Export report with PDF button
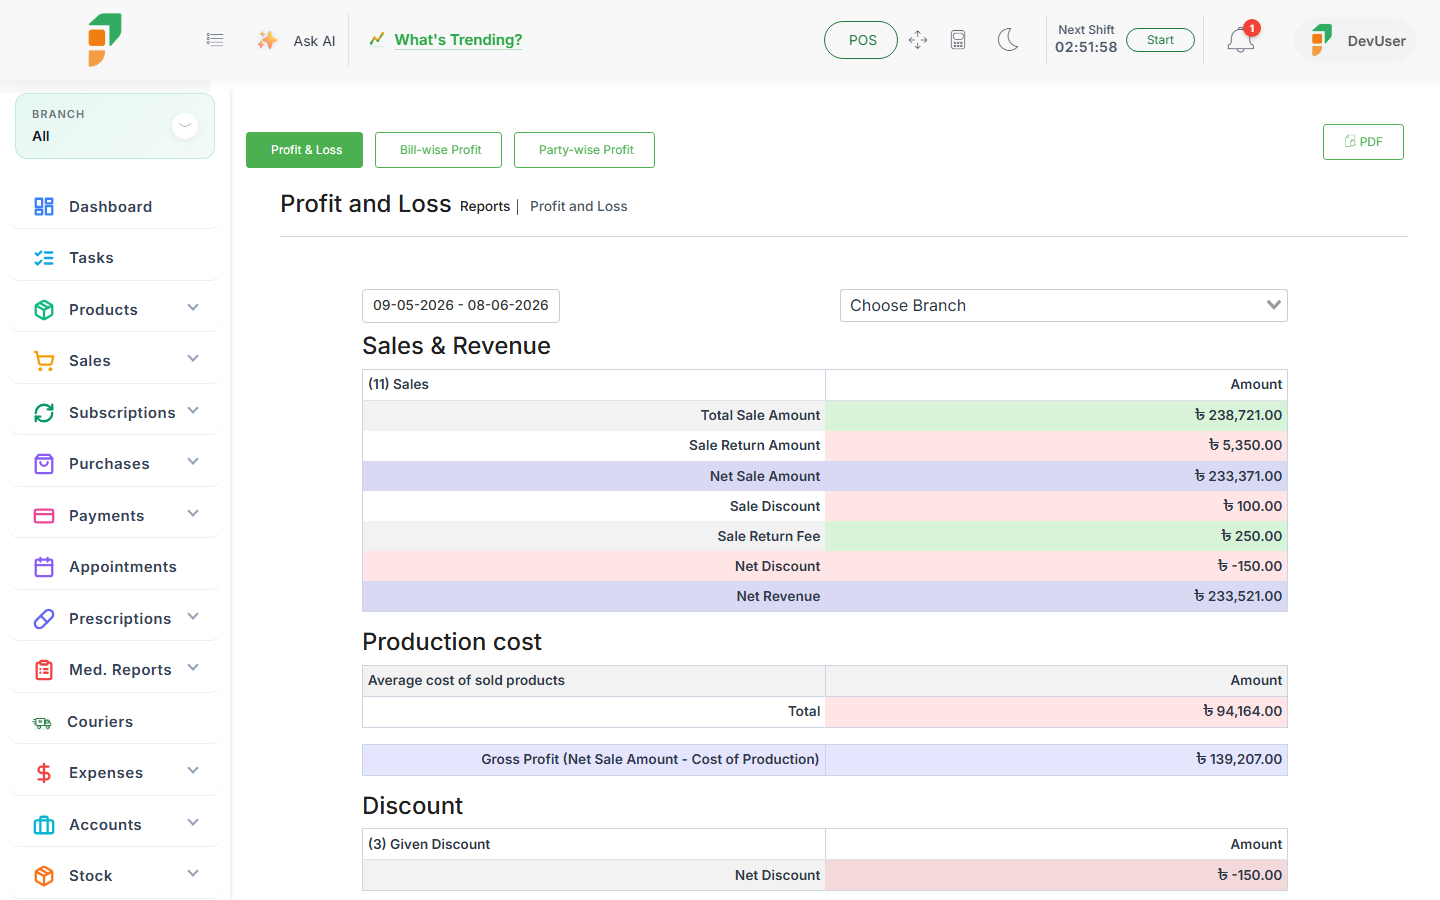The image size is (1440, 900). tap(1363, 142)
